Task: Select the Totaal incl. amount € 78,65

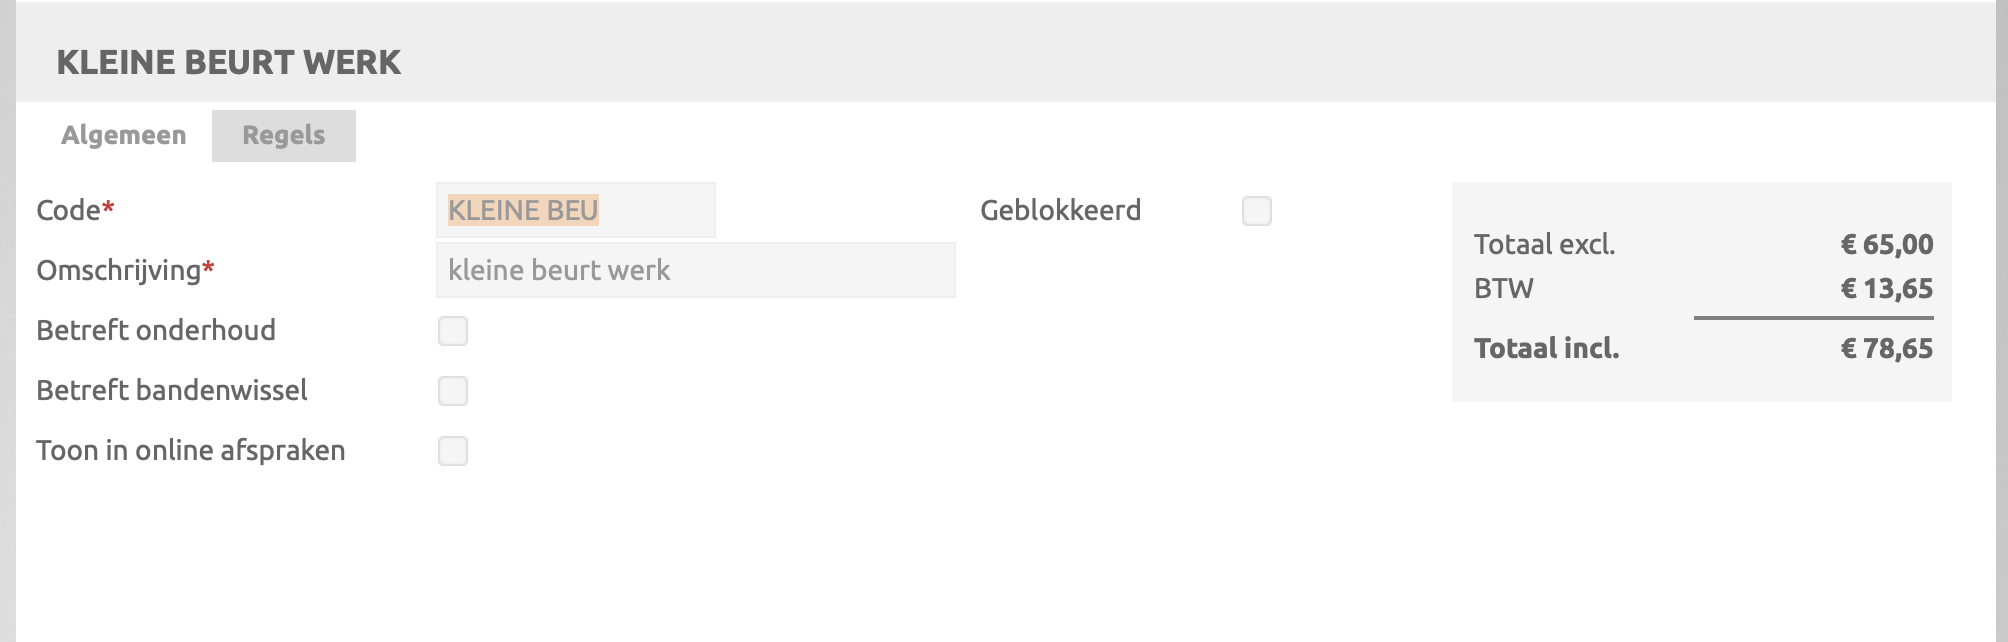Action: coord(1887,348)
